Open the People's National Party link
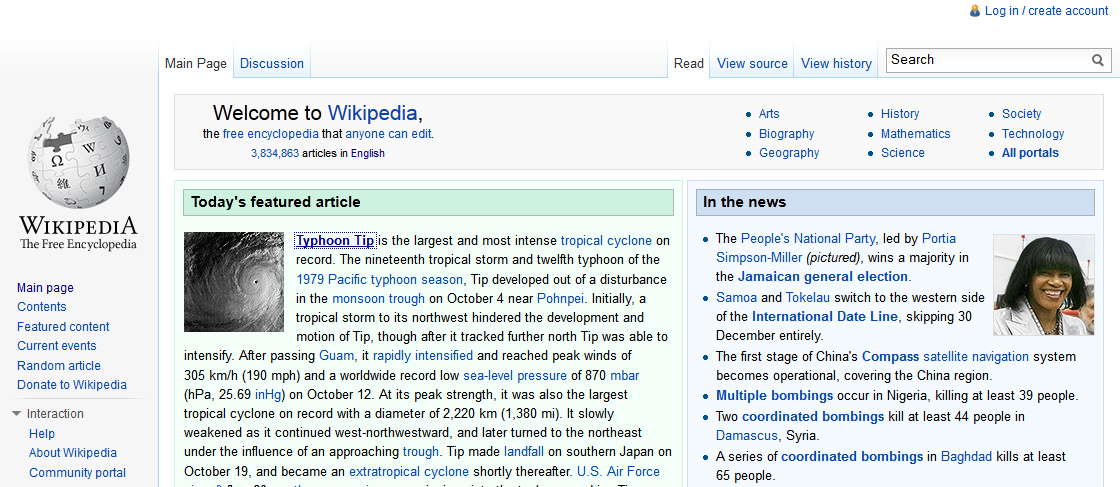This screenshot has height=487, width=1120. [808, 239]
